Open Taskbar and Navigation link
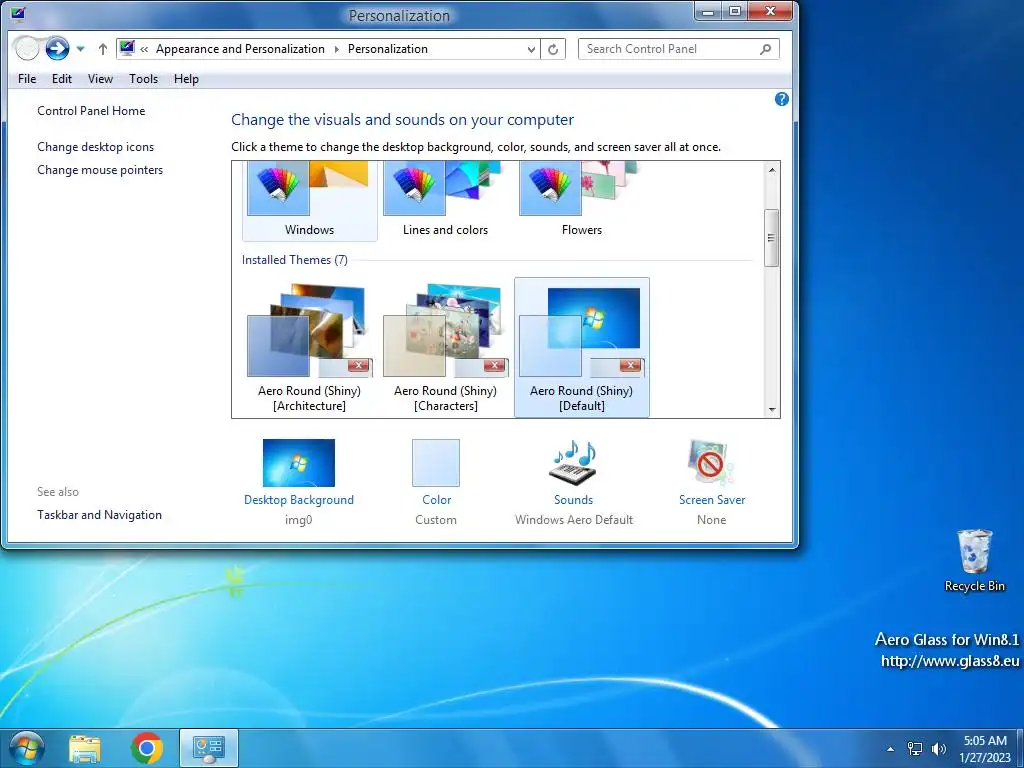Screen dimensions: 1024x768 coord(99,515)
